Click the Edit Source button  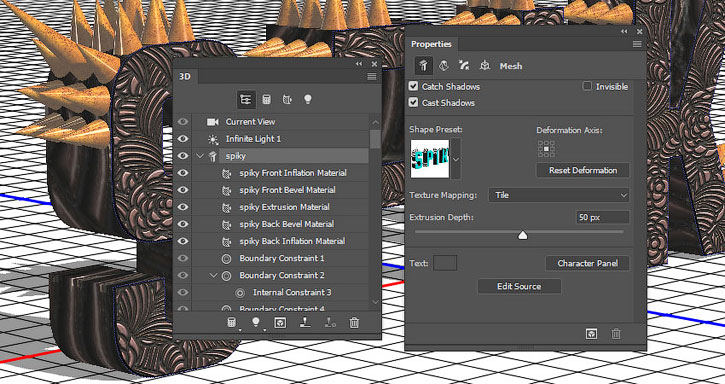click(x=519, y=286)
